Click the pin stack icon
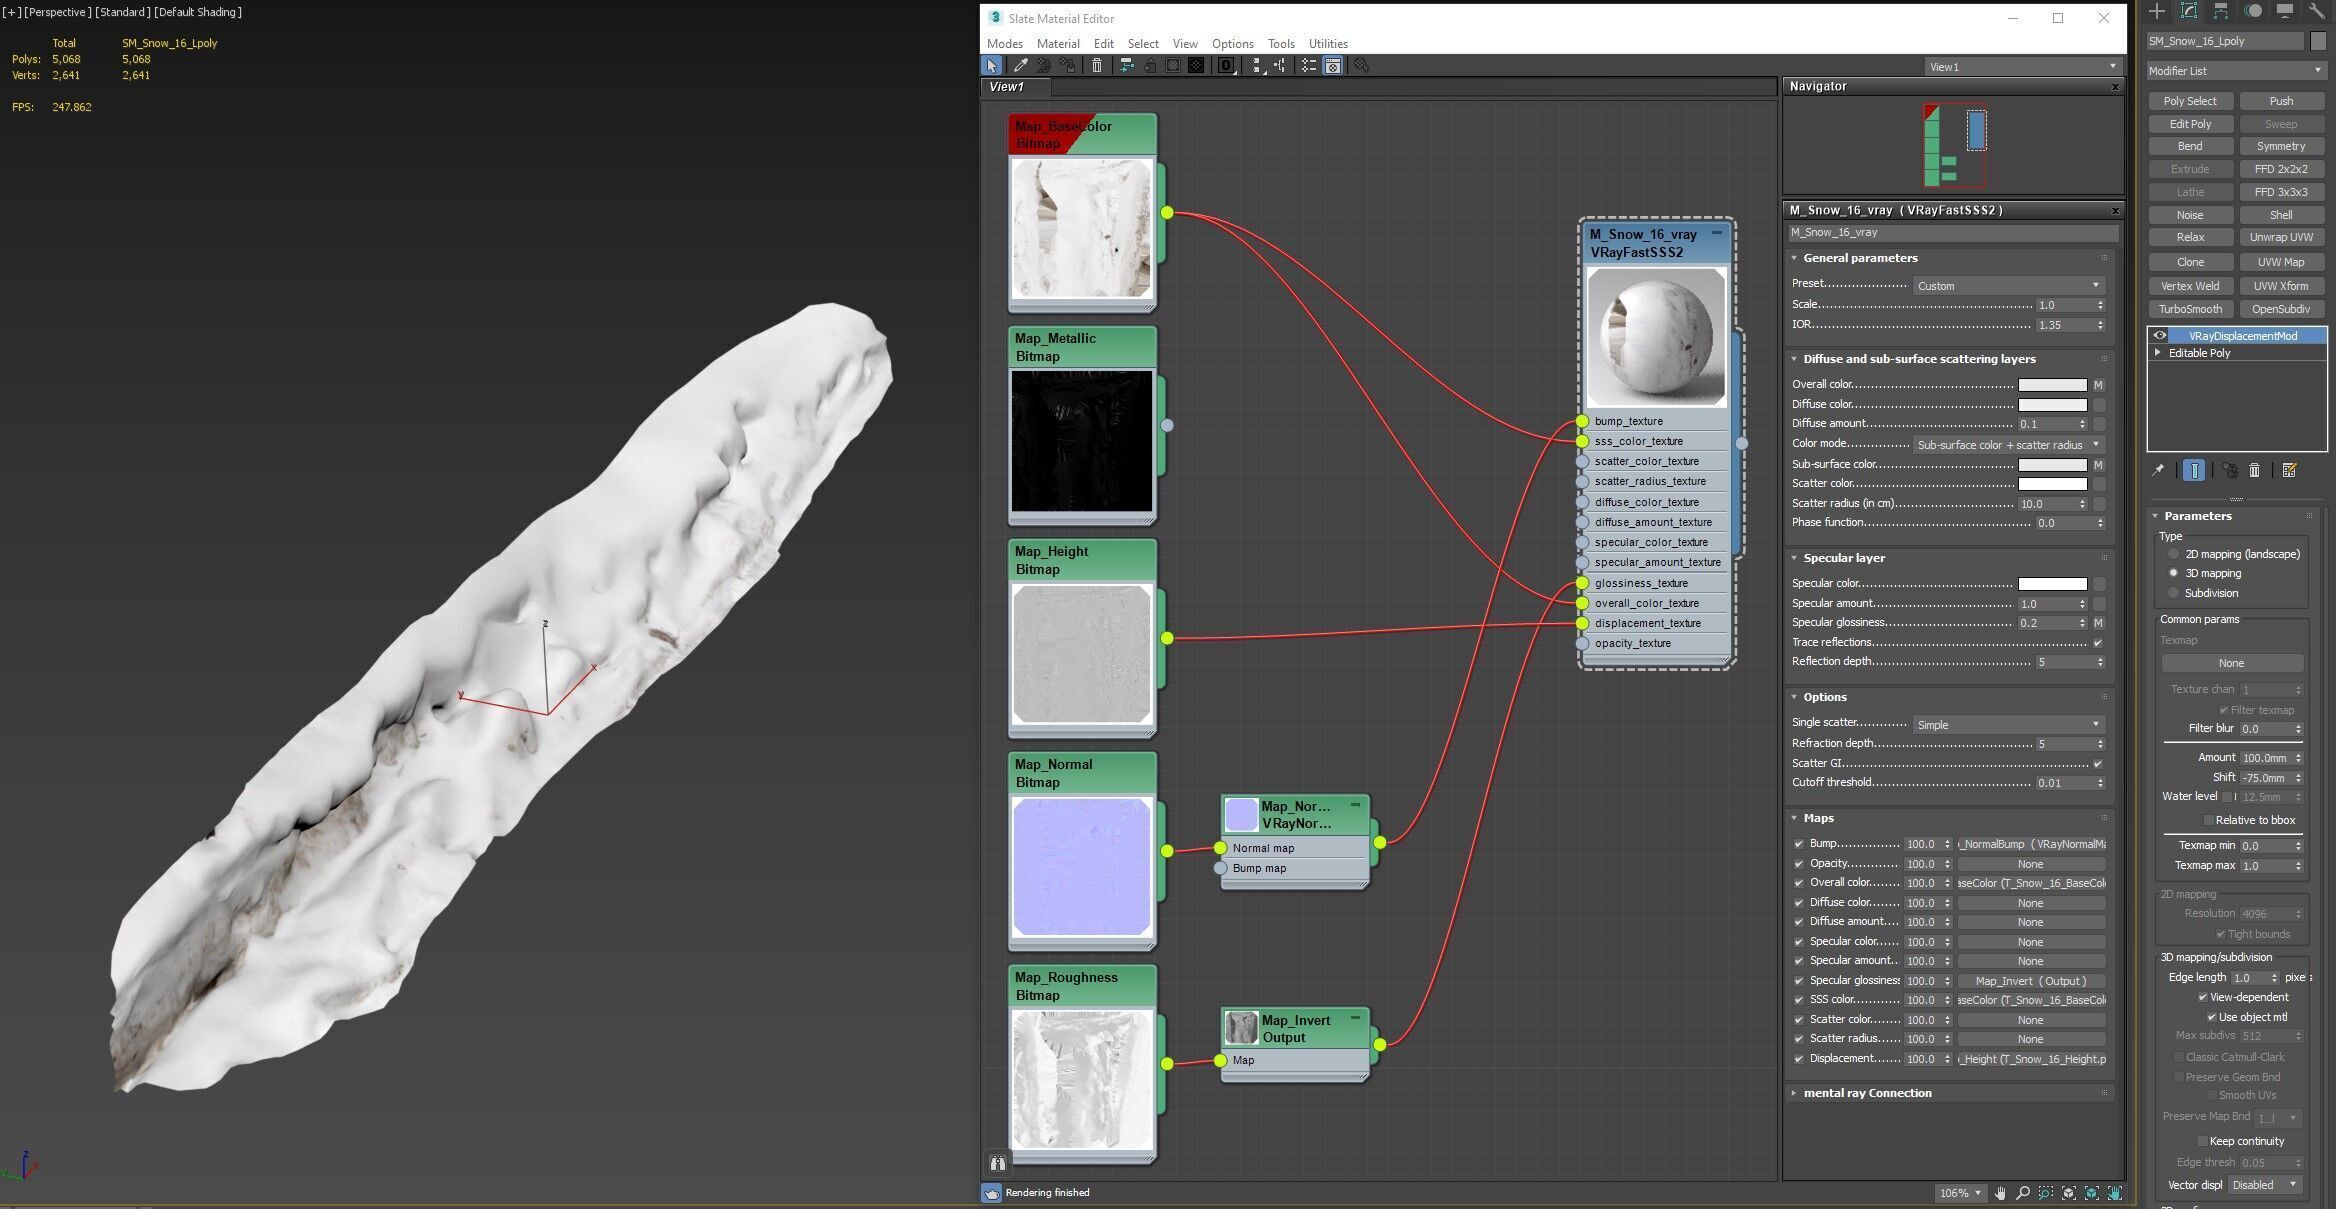The image size is (2336, 1209). [x=2159, y=470]
